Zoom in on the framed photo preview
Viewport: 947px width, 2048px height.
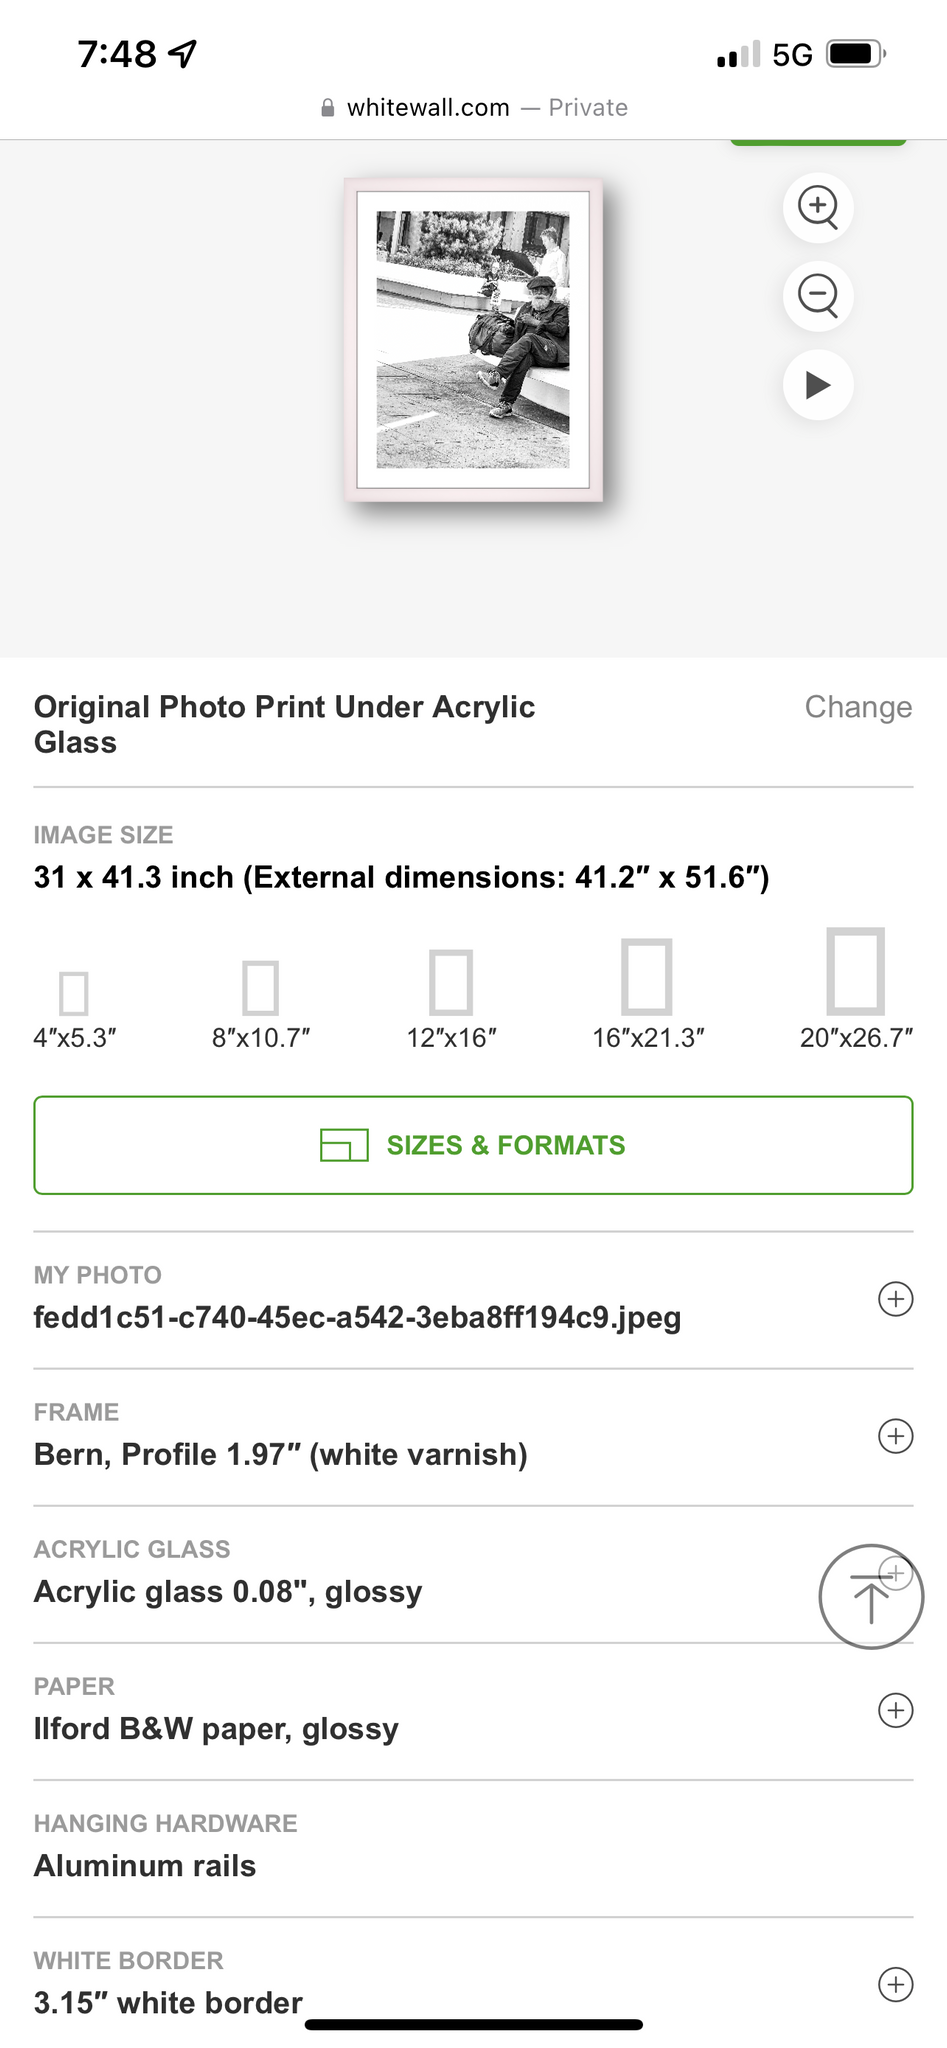click(818, 207)
